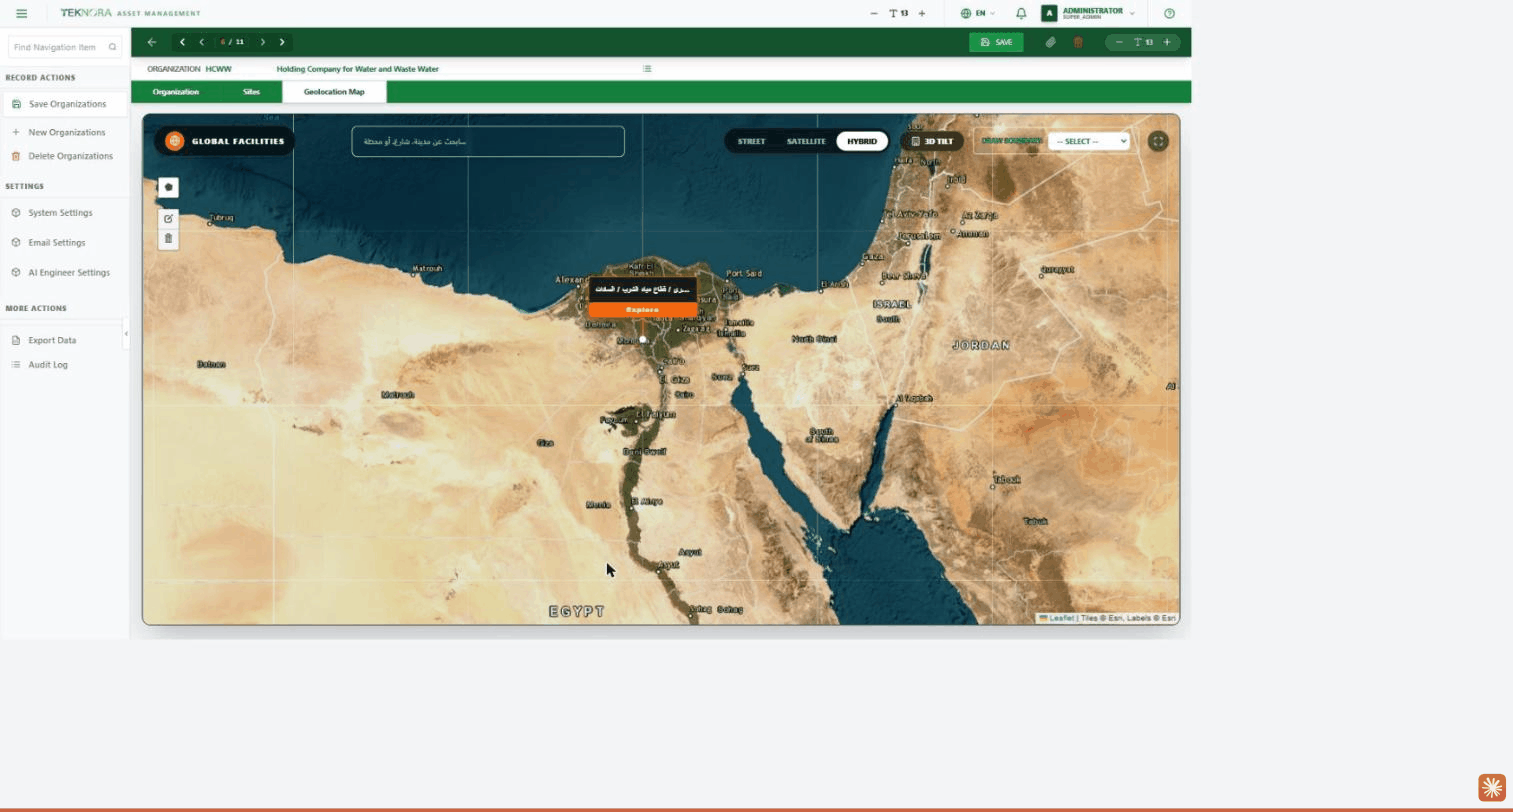Screen dimensions: 1513x812
Task: Open System Settings
Action: [x=60, y=213]
